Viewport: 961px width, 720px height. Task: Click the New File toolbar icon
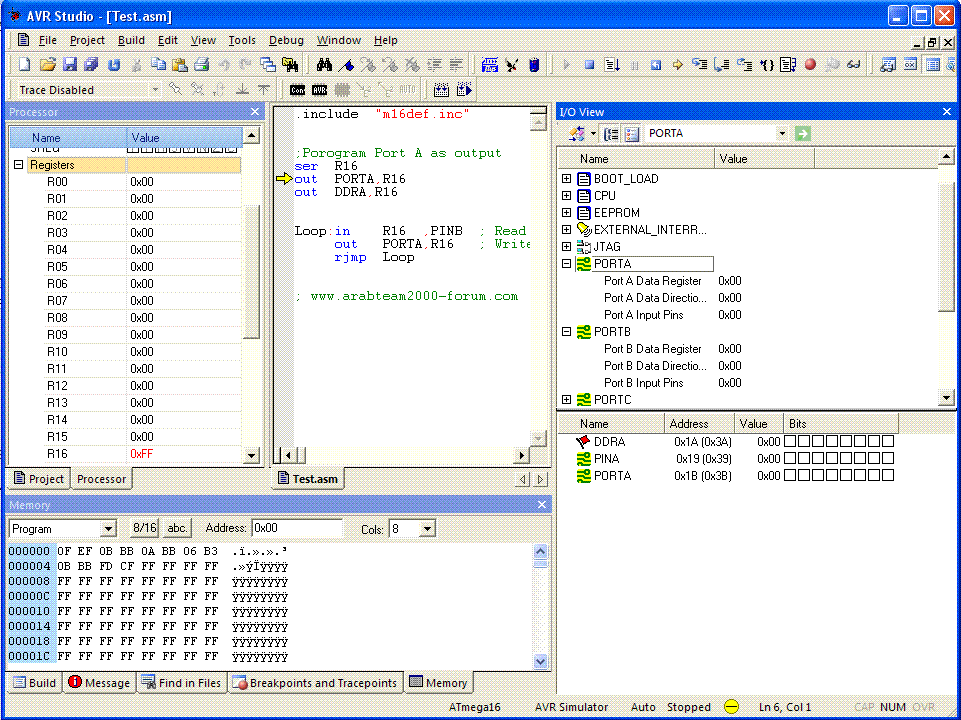point(25,64)
